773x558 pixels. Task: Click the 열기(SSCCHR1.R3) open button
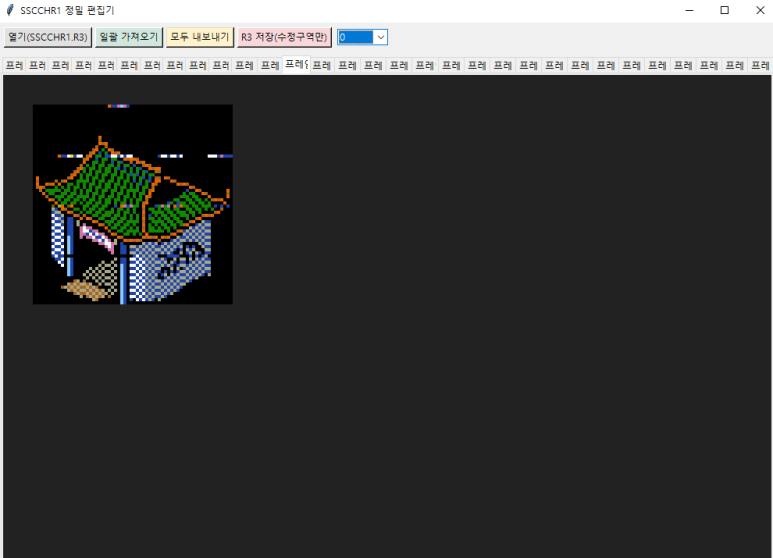(x=48, y=37)
